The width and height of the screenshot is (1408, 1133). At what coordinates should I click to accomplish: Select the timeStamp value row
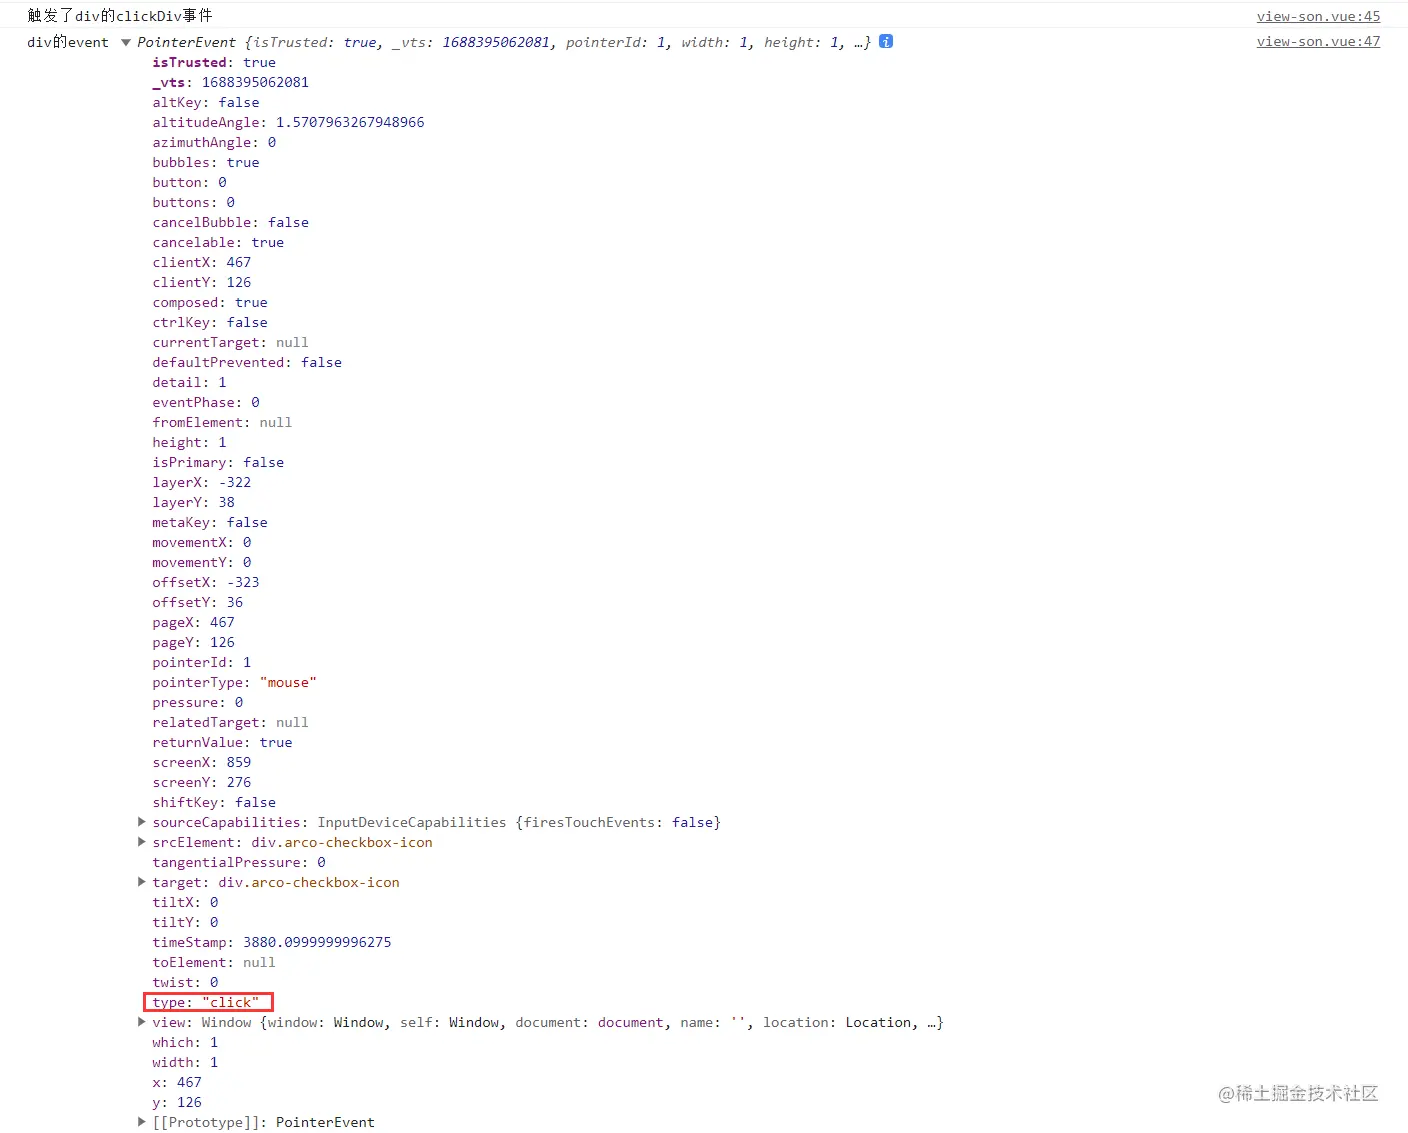pyautogui.click(x=272, y=942)
